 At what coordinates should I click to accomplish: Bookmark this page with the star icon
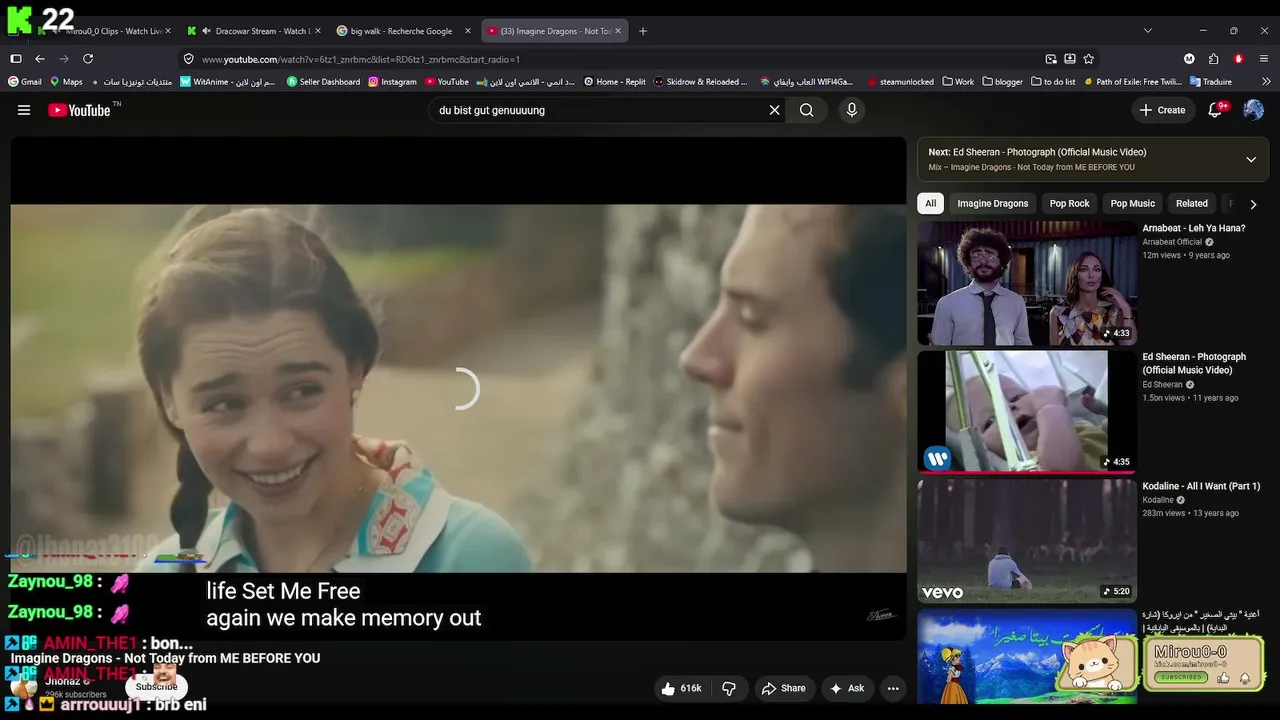(1088, 59)
